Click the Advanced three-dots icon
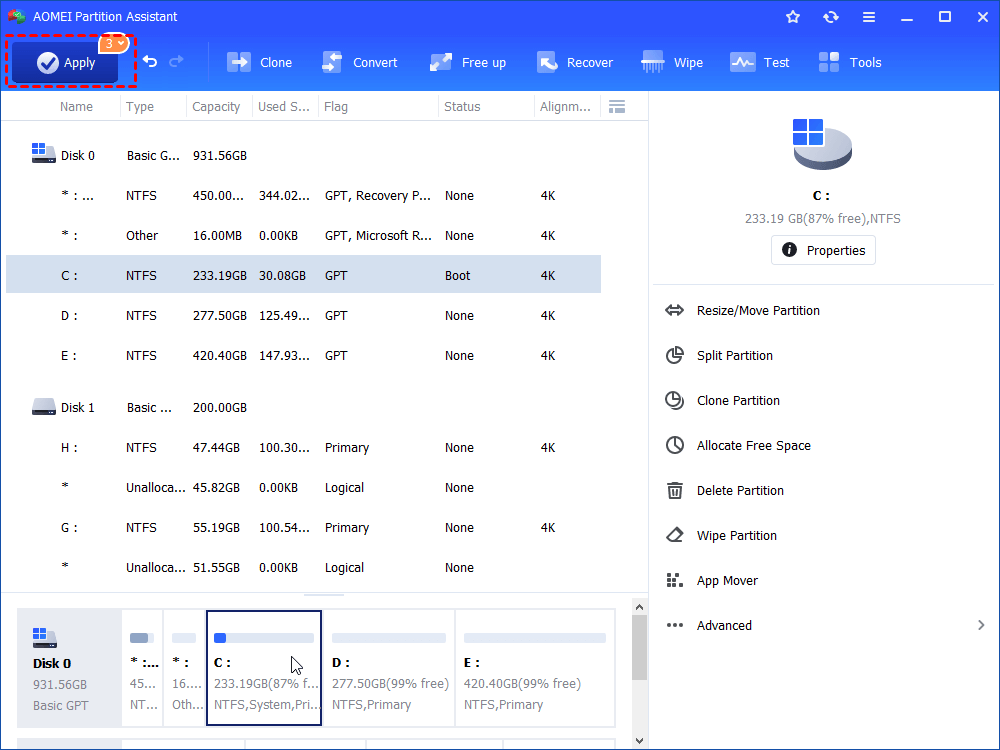 (675, 626)
